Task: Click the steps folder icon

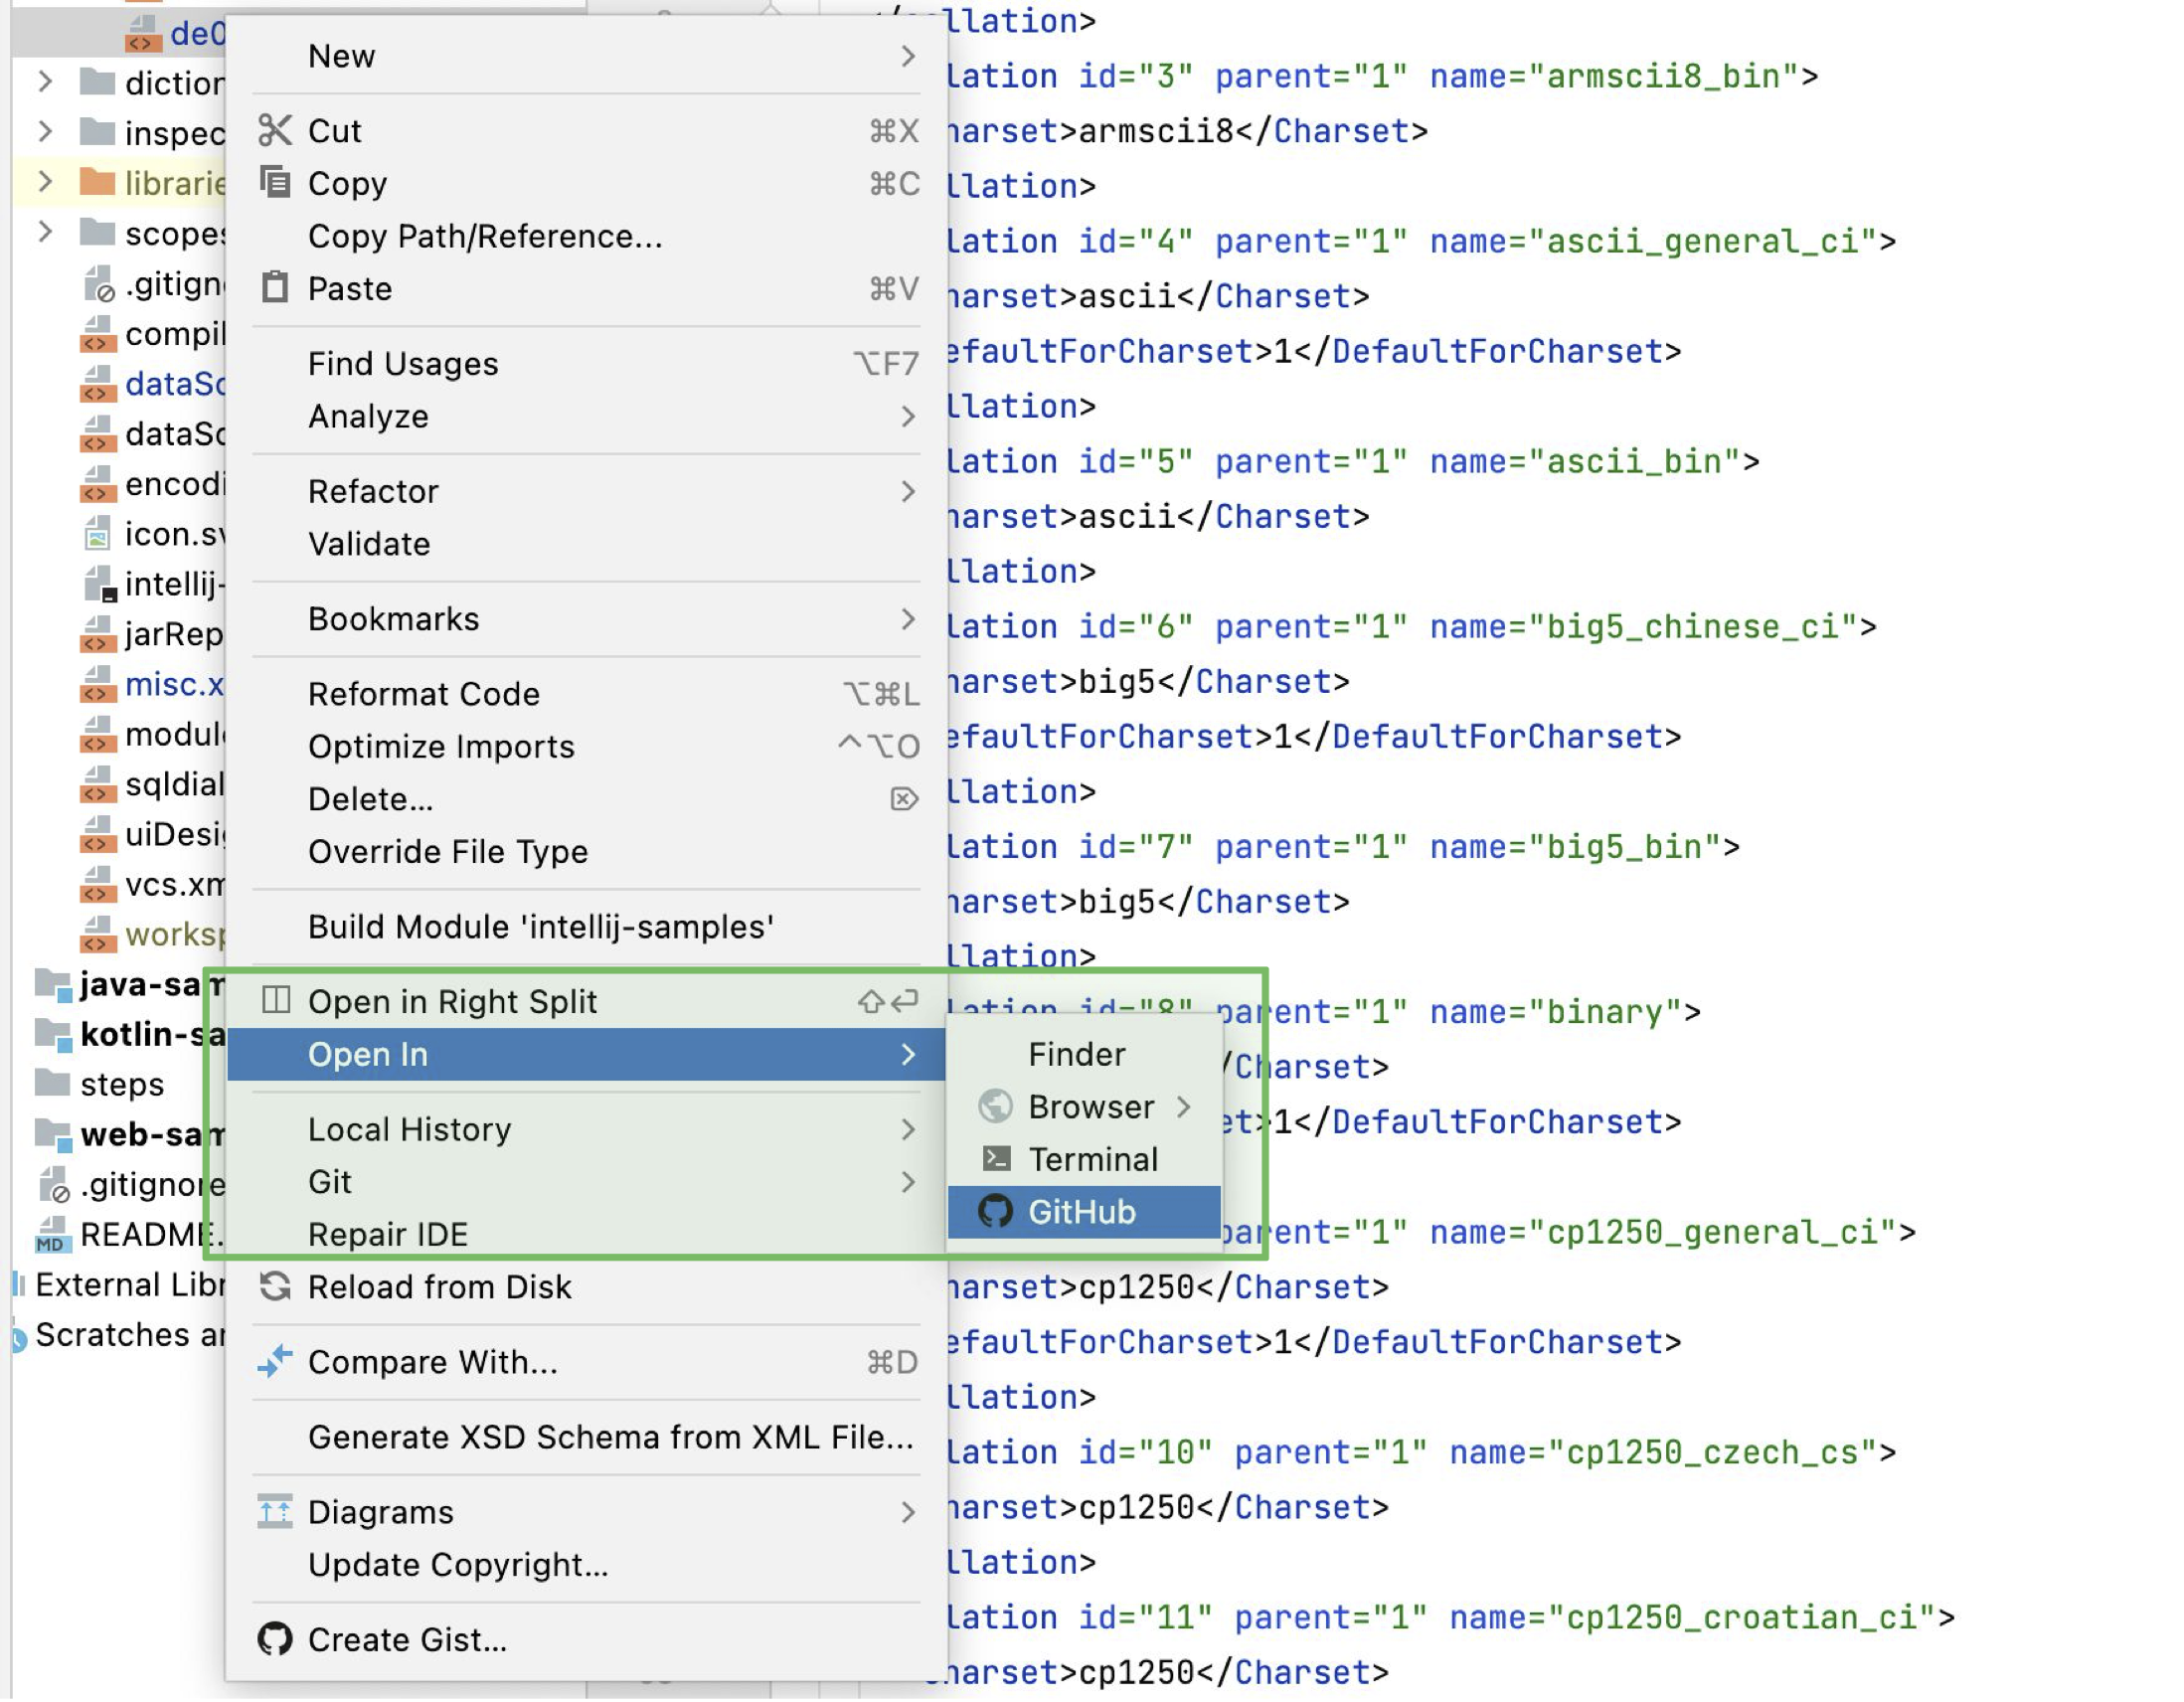Action: click(52, 1083)
